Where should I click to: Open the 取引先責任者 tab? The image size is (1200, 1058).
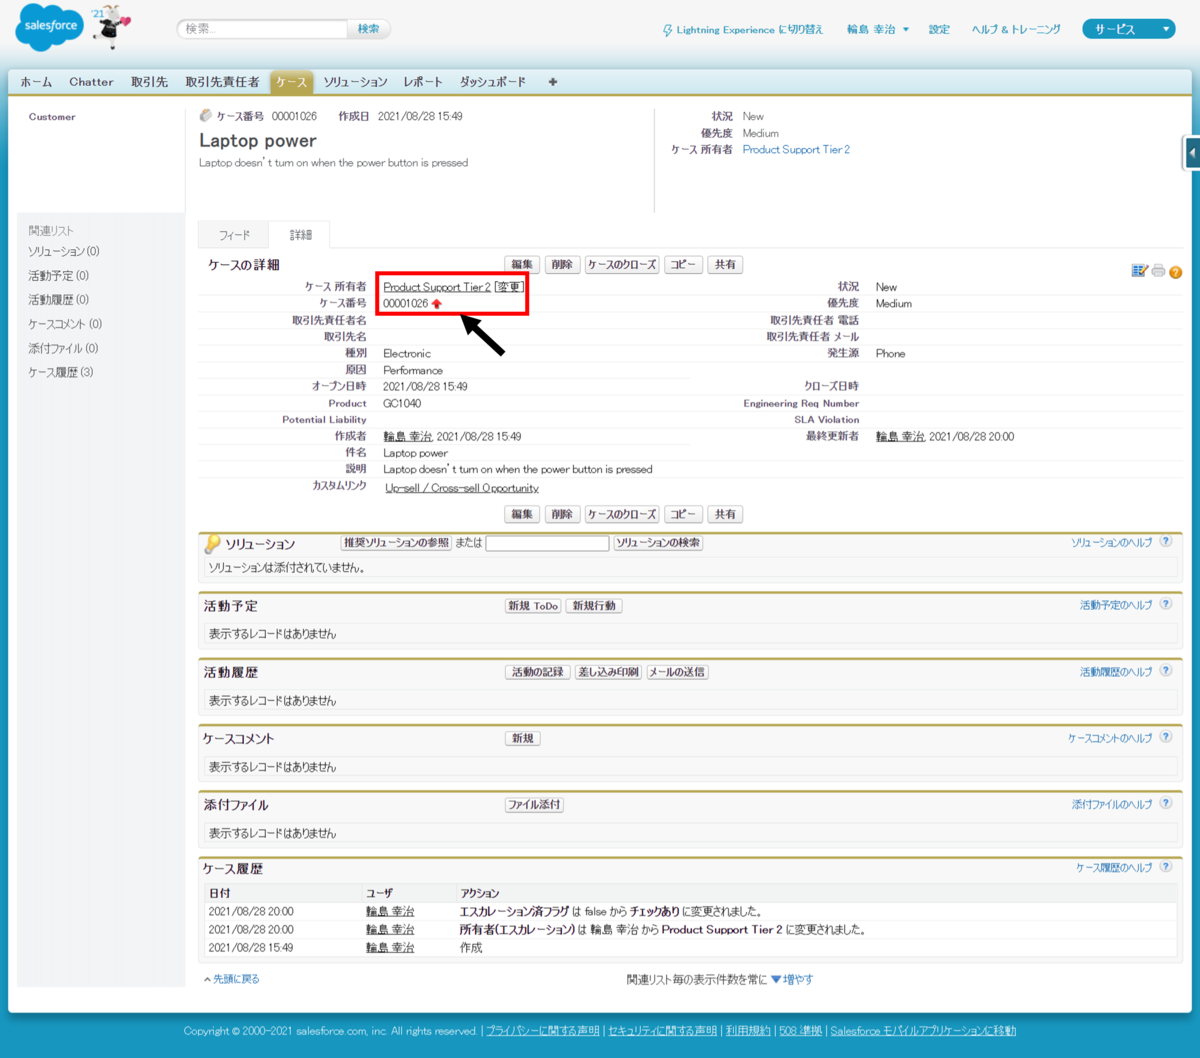[222, 82]
